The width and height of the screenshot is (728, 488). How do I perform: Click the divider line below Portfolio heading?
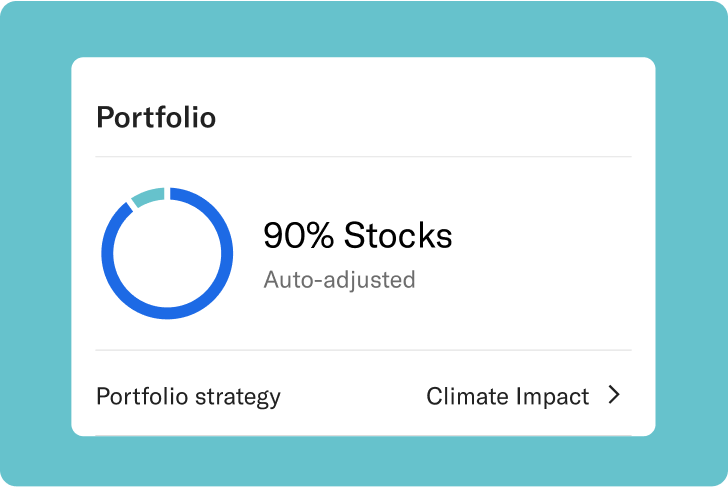pyautogui.click(x=363, y=157)
